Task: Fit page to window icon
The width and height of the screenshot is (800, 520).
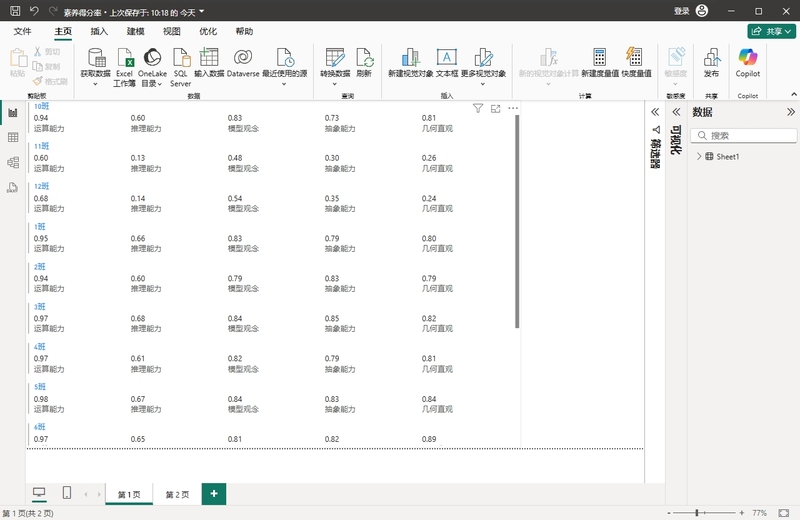Action: coord(784,512)
